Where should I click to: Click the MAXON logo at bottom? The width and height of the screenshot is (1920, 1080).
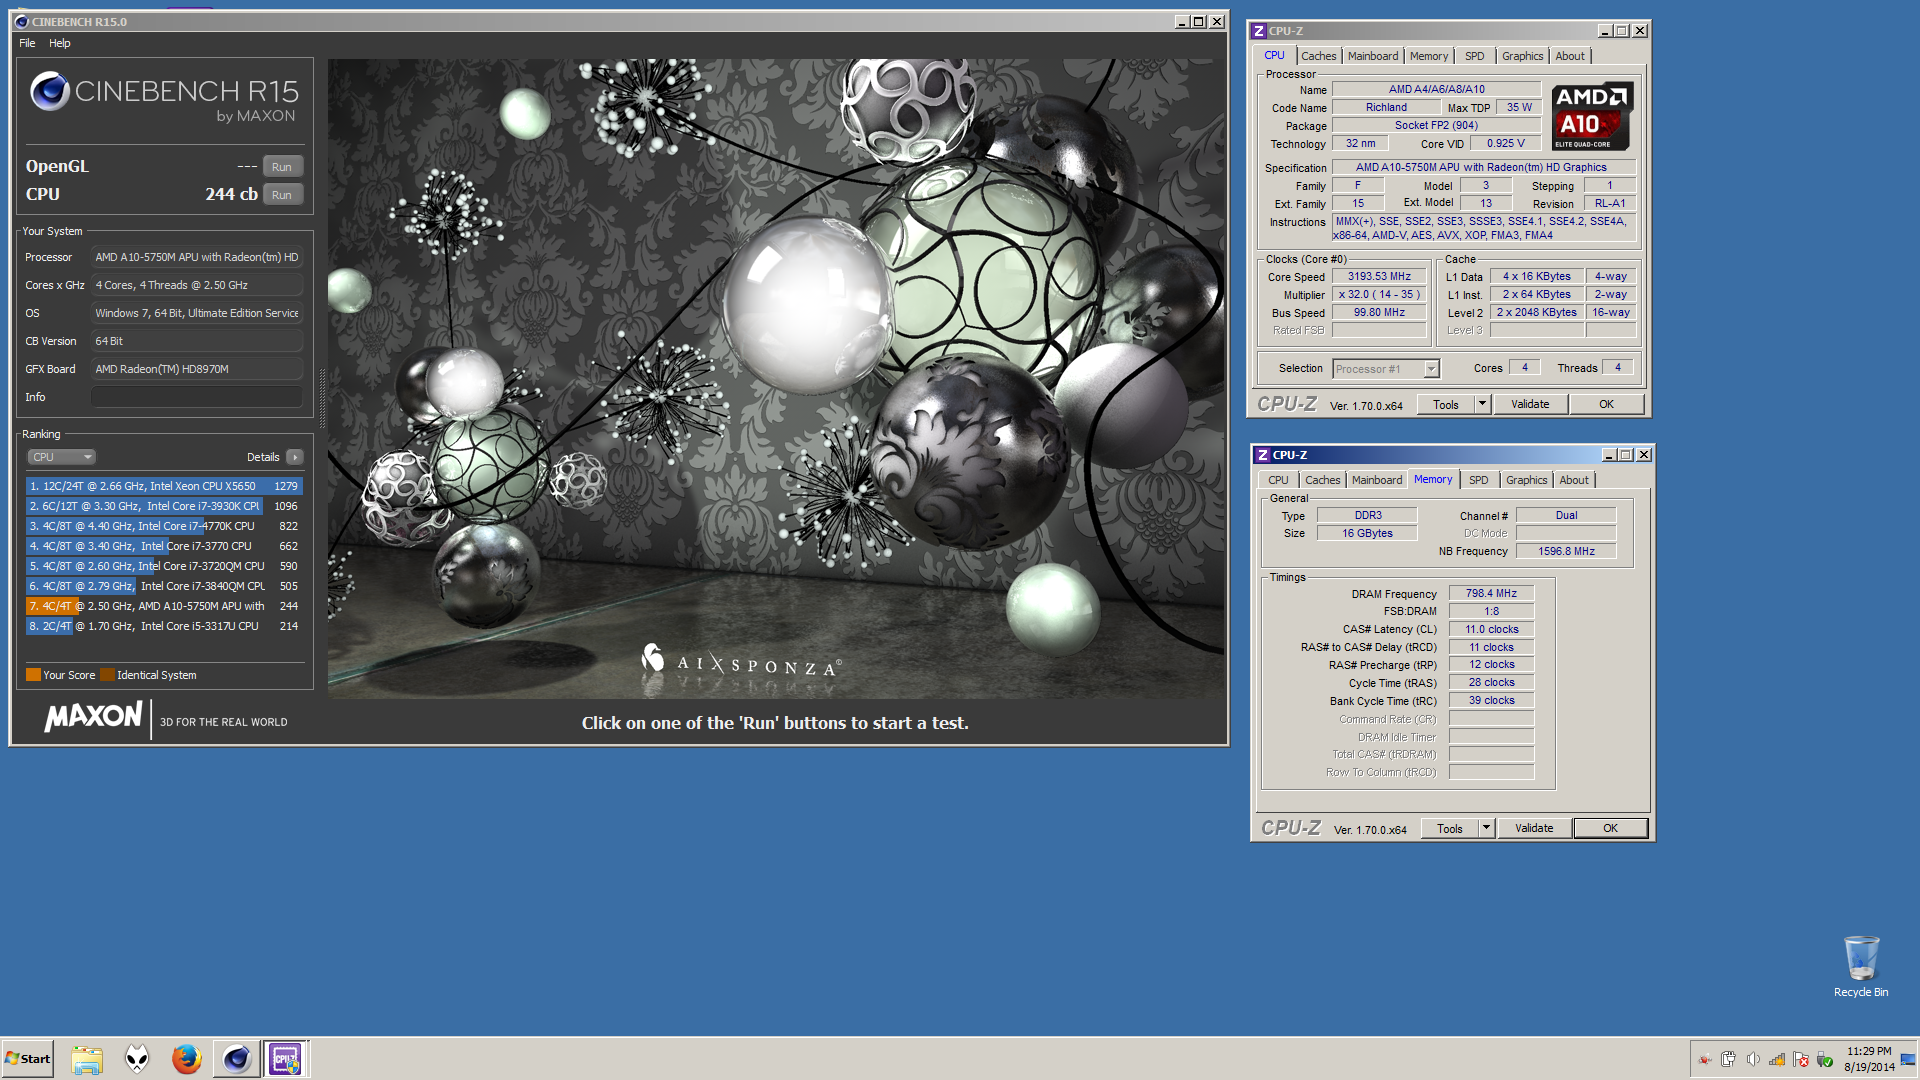click(x=94, y=717)
